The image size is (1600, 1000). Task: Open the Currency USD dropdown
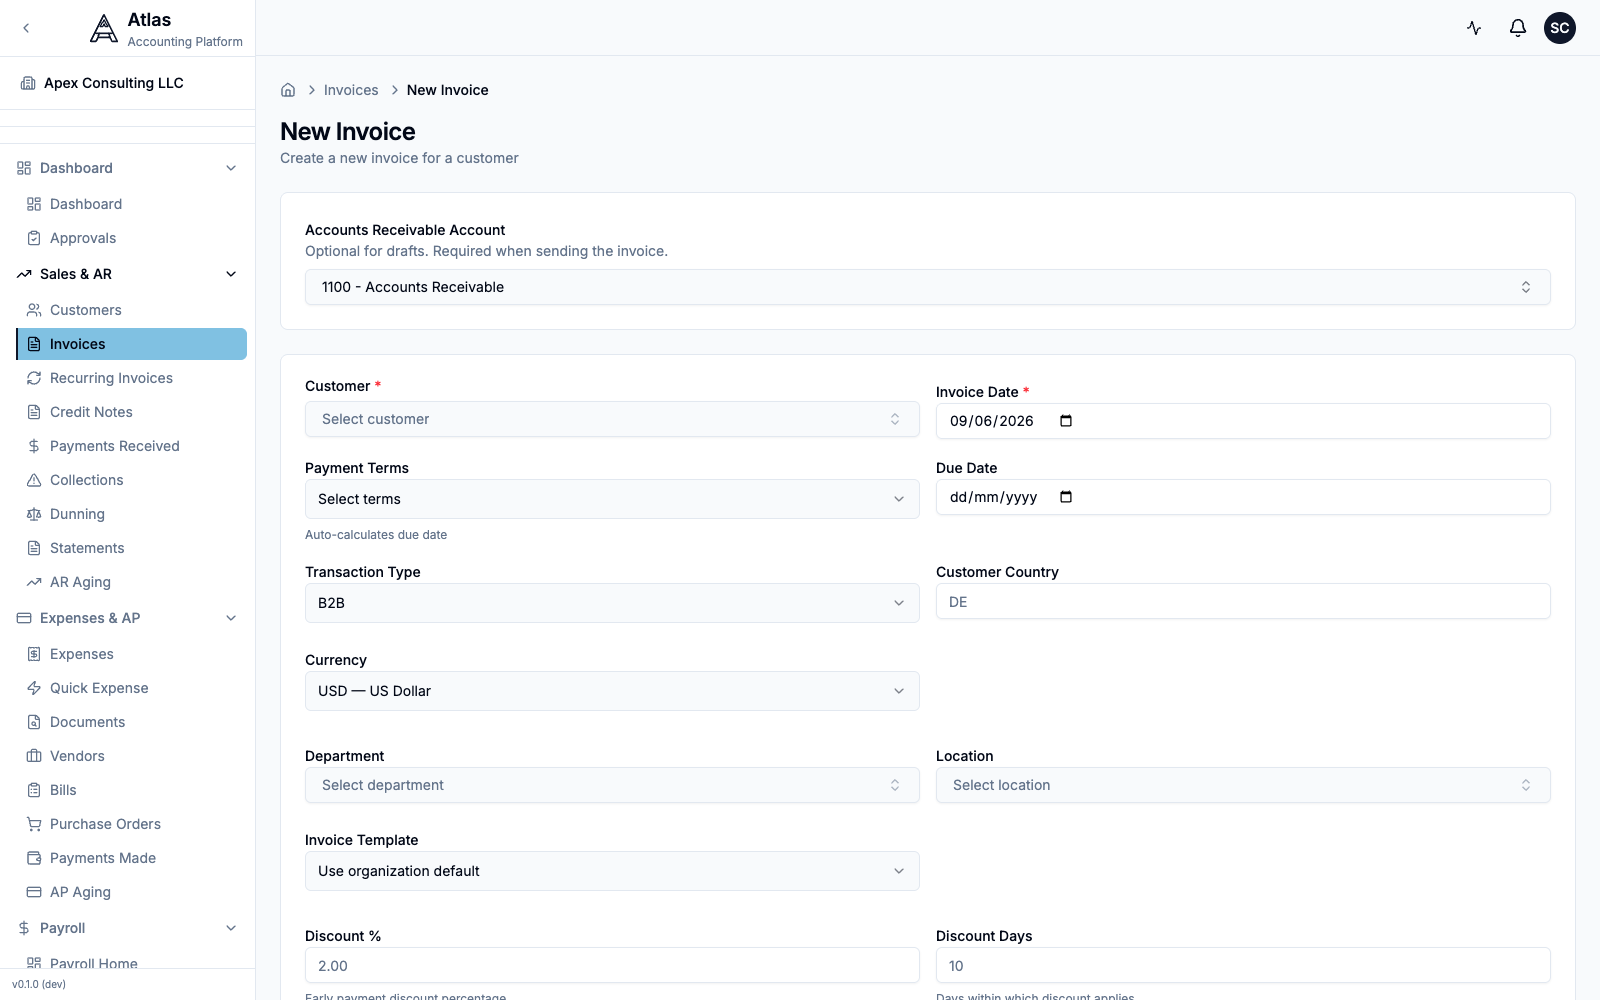[x=612, y=691]
